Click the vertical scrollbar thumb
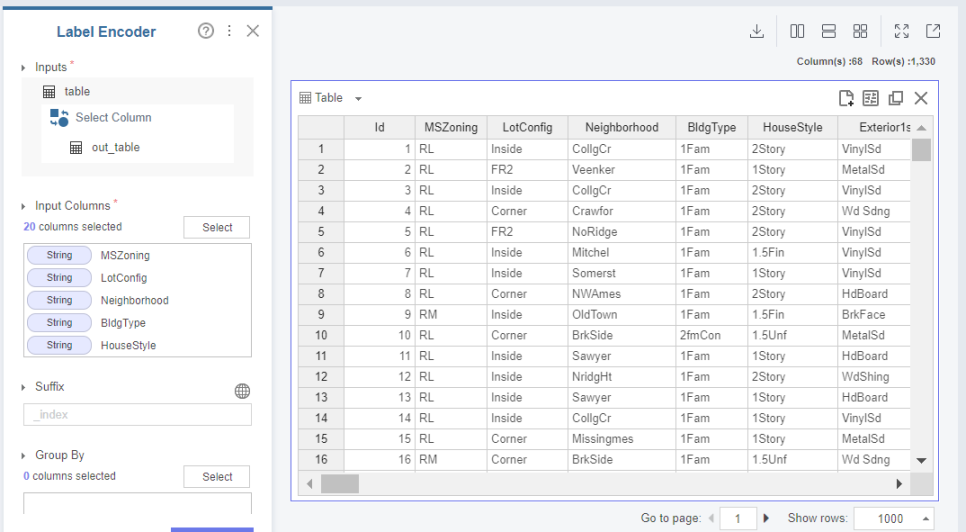 922,150
